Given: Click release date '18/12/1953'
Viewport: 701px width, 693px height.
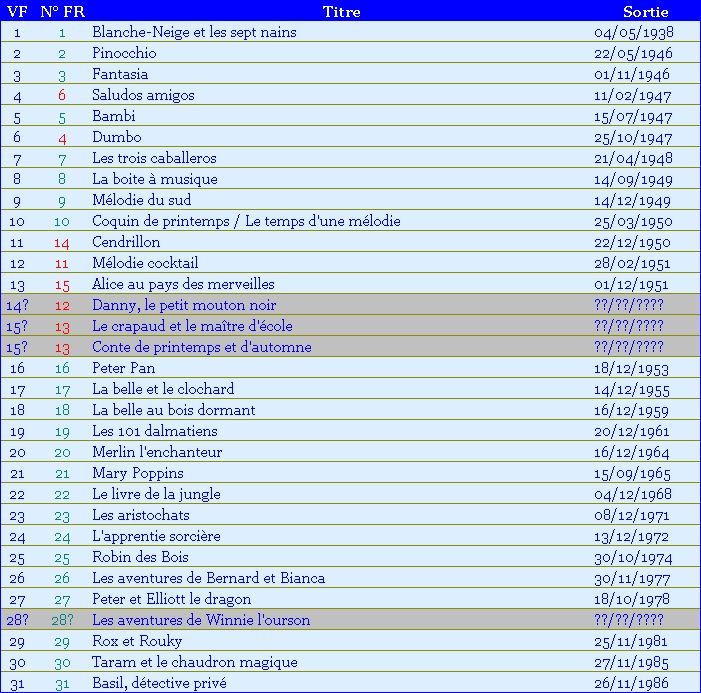Looking at the screenshot, I should 631,368.
